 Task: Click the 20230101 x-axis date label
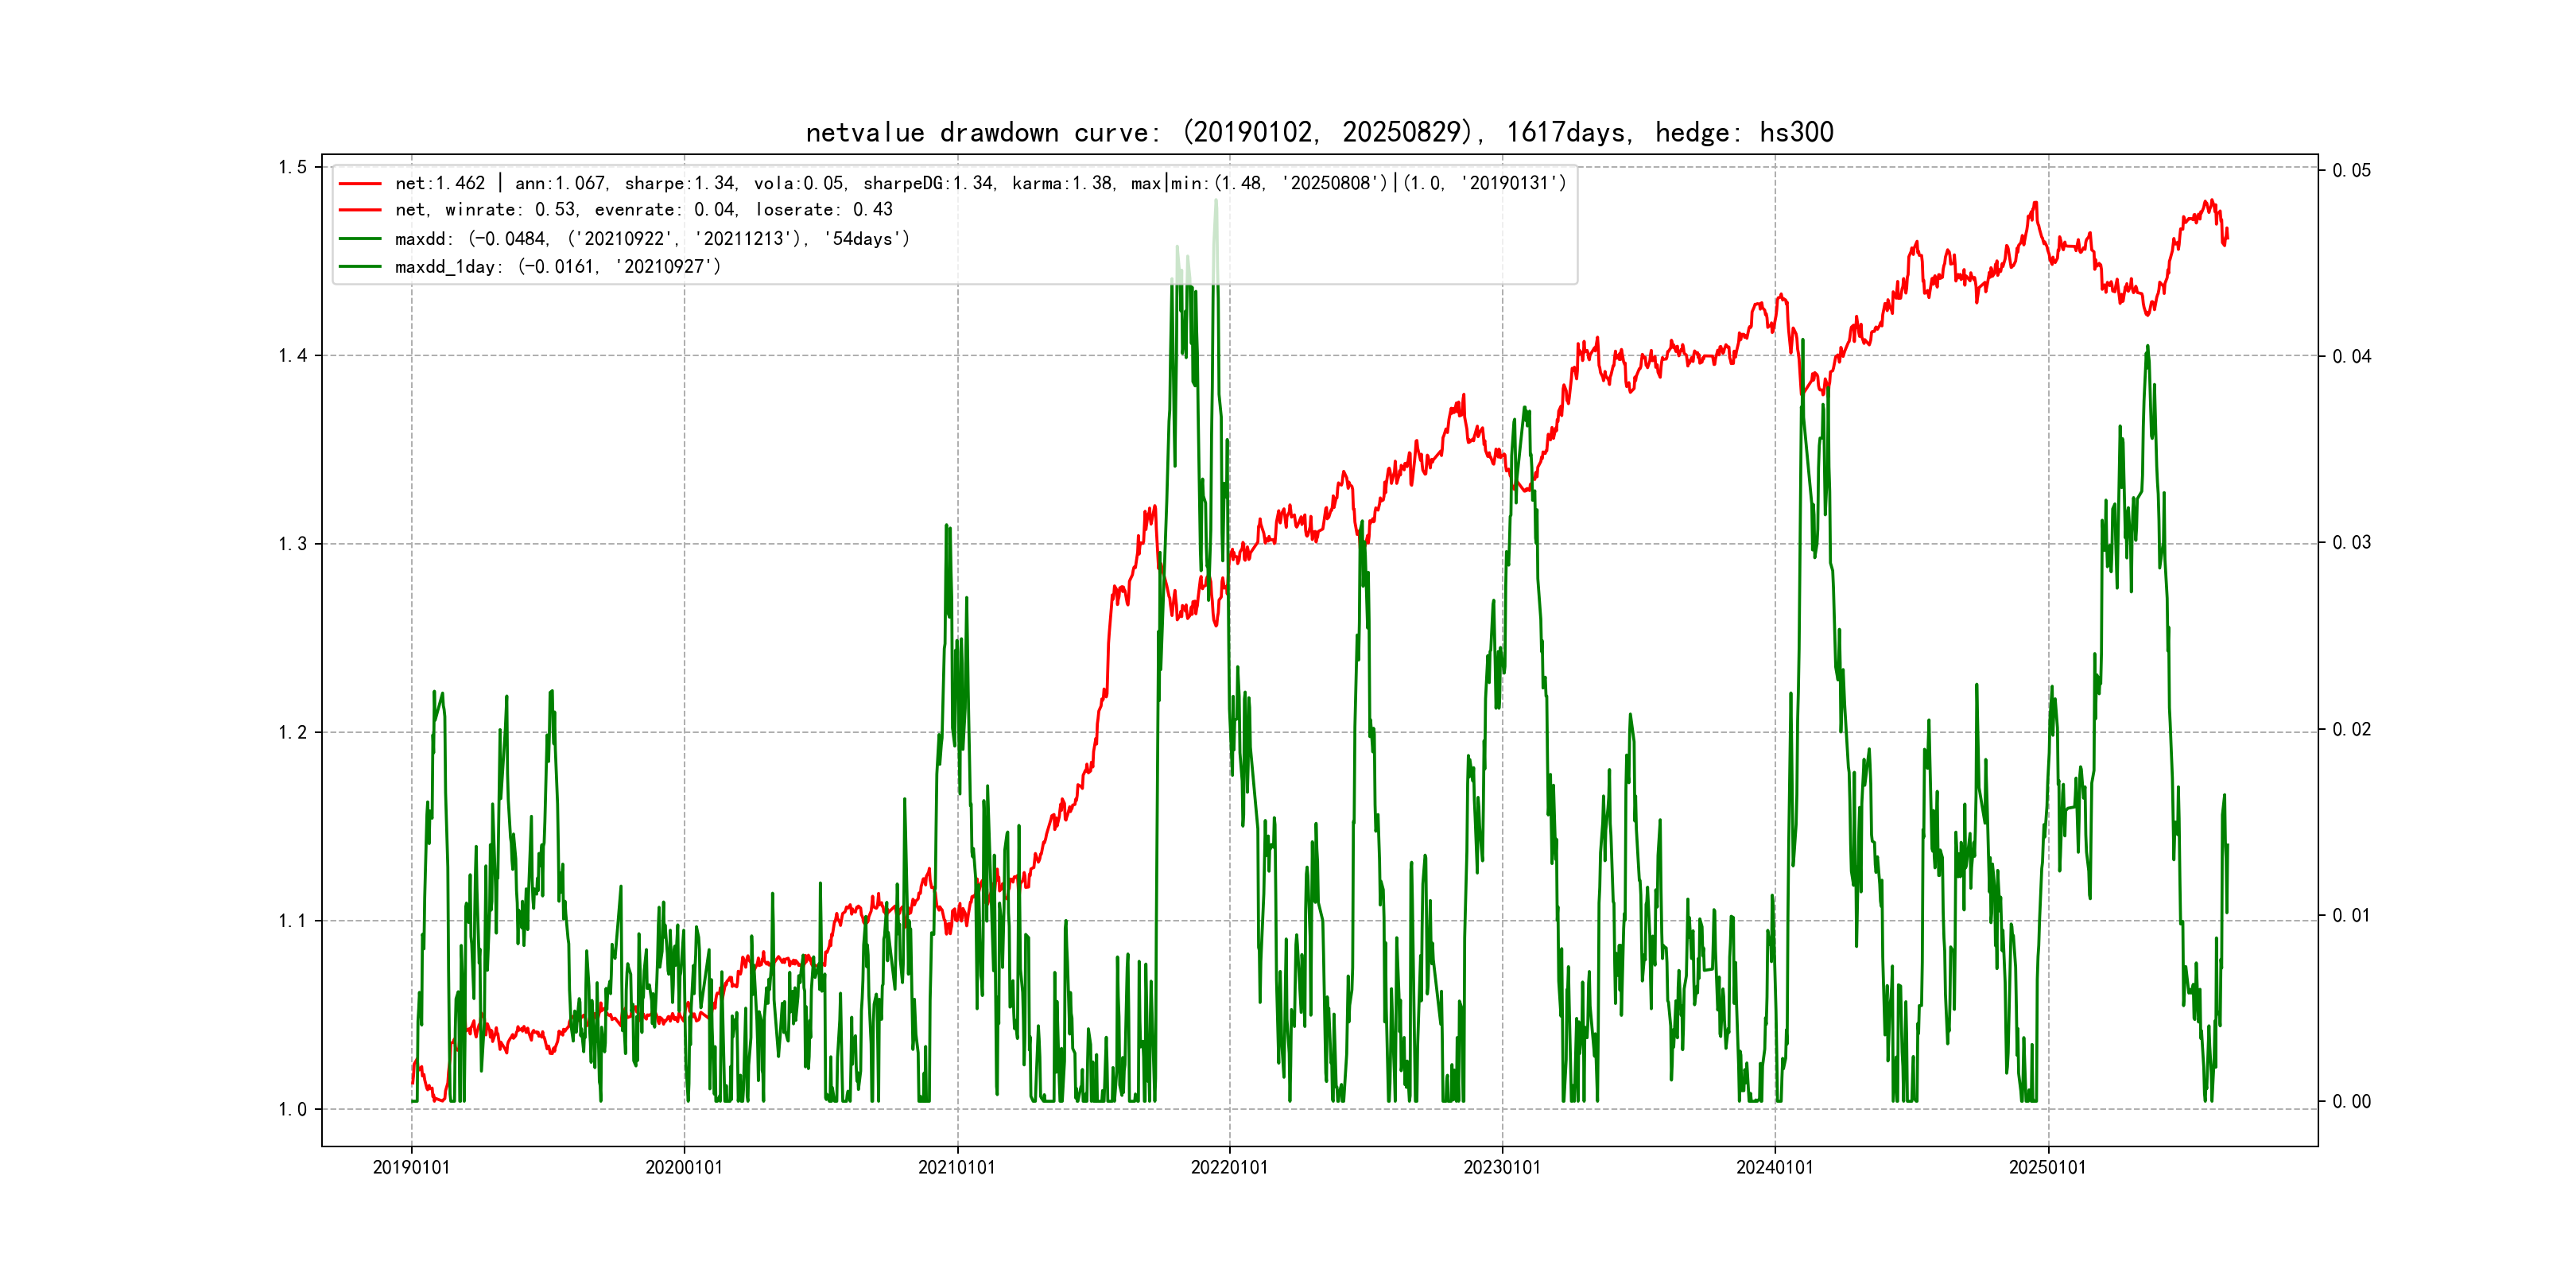(x=1502, y=1167)
